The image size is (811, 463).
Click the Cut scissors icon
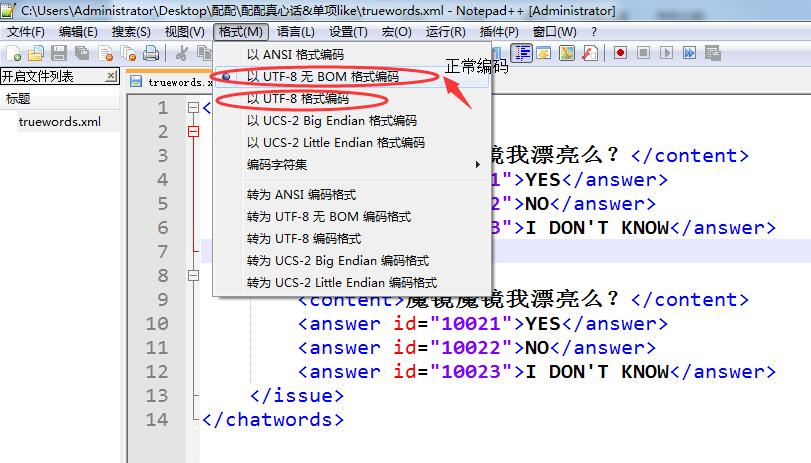click(181, 53)
